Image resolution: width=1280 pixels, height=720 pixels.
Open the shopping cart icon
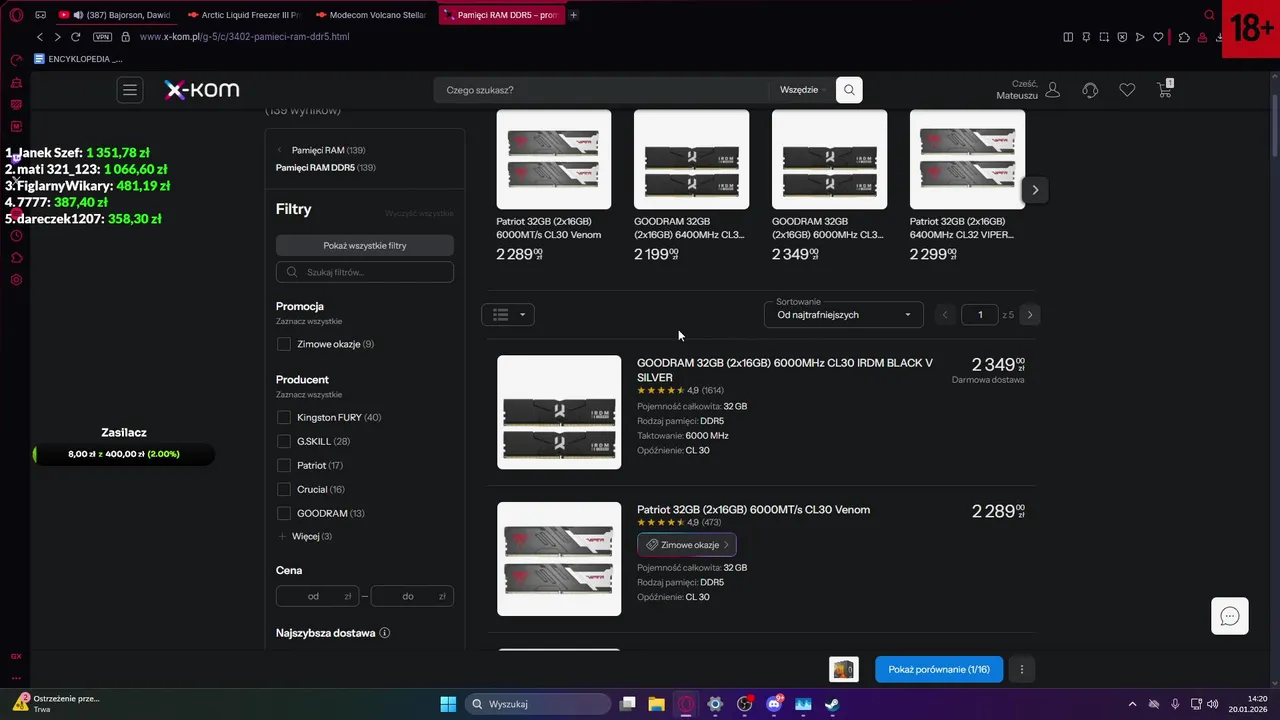(1165, 89)
